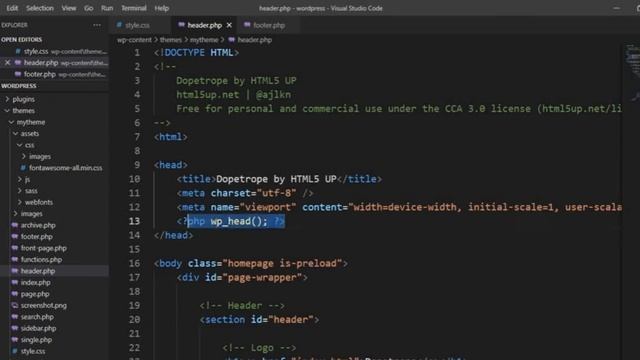Open archive.php in the explorer
This screenshot has width=640, height=360.
38,225
